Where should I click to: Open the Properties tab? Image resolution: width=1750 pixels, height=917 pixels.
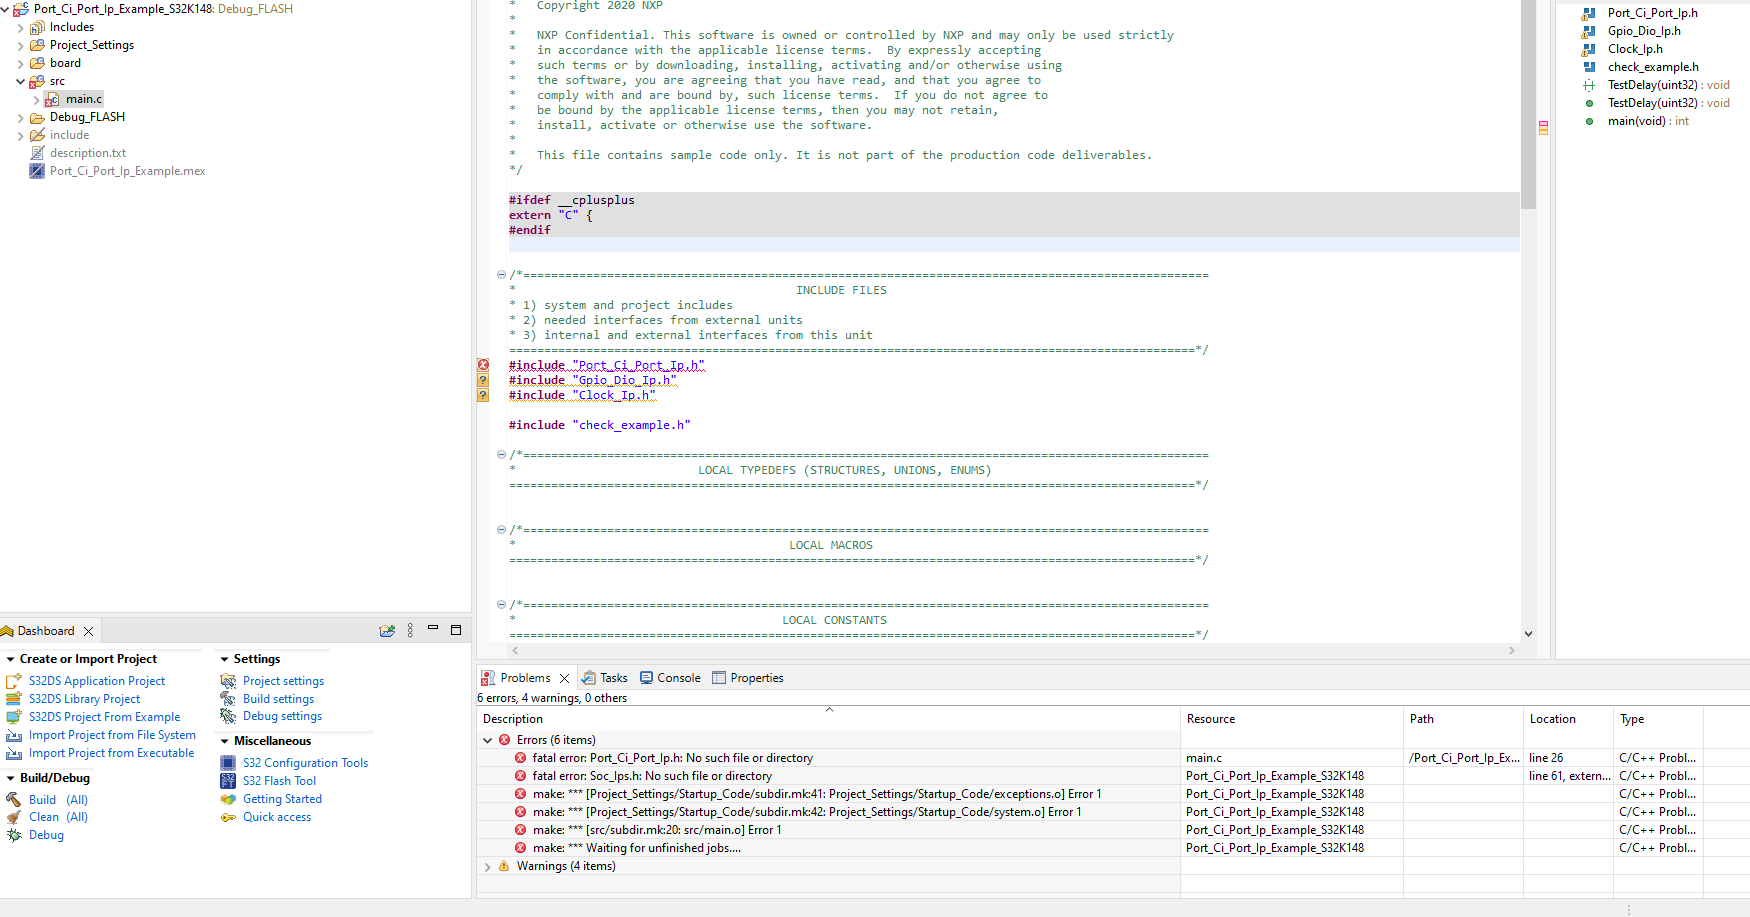[747, 678]
